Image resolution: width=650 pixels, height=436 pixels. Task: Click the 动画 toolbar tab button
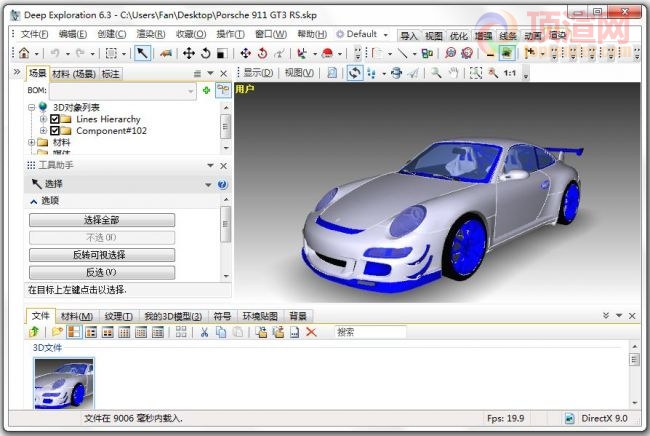[533, 36]
